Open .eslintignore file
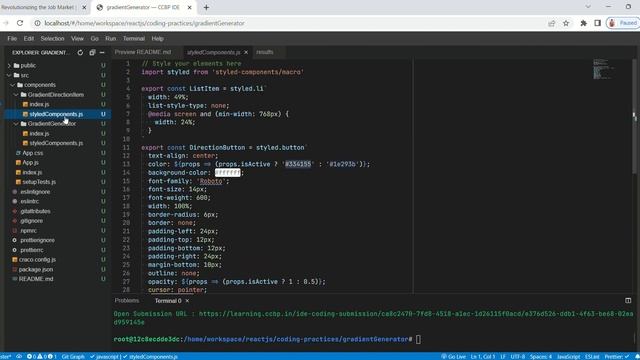Screen dimensions: 640x360 tap(35, 192)
